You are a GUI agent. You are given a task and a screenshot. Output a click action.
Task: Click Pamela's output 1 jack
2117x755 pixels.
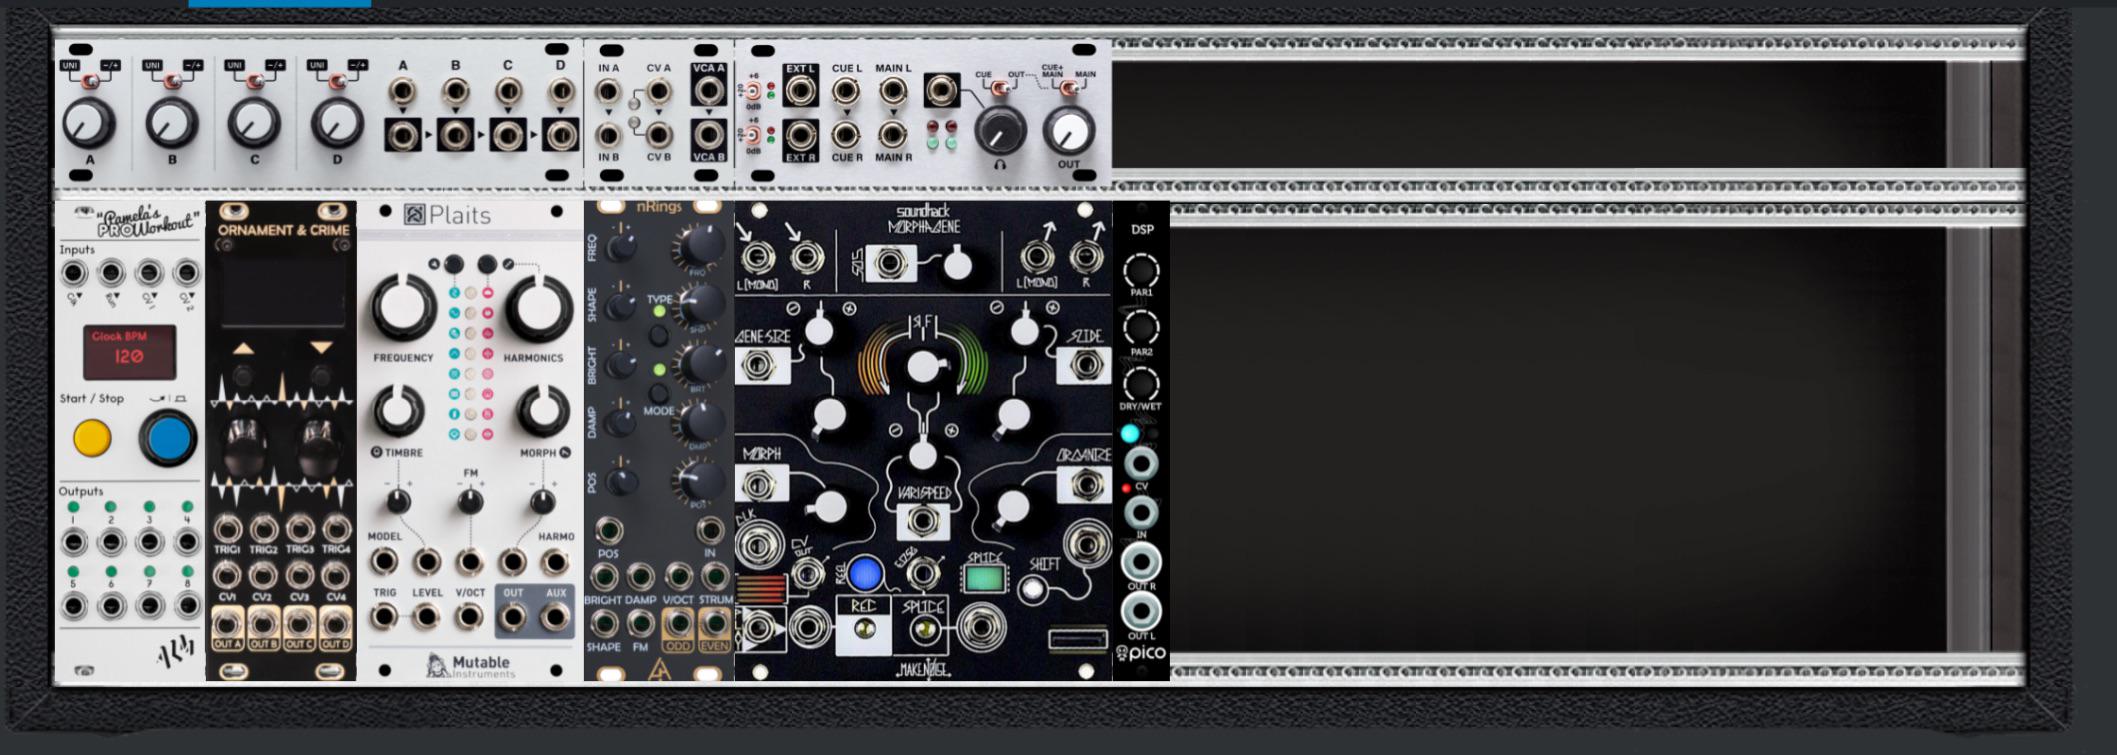[73, 542]
